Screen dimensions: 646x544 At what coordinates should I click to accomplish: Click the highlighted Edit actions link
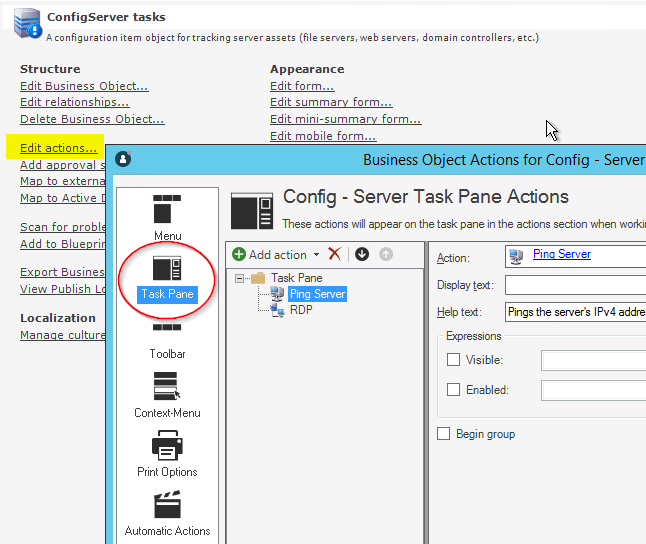(x=59, y=148)
